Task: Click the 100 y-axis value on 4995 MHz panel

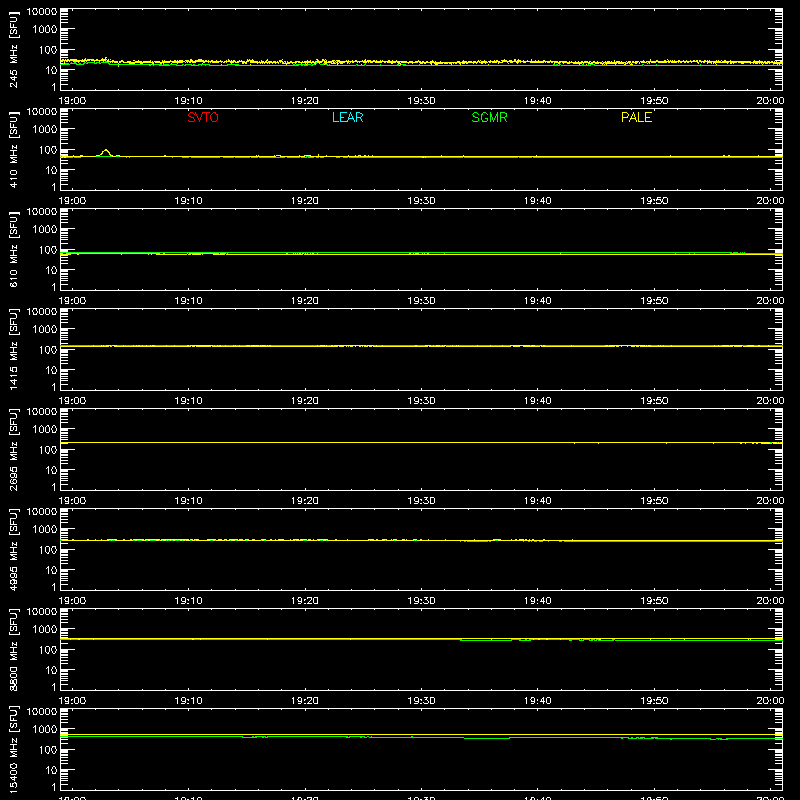Action: coord(48,550)
